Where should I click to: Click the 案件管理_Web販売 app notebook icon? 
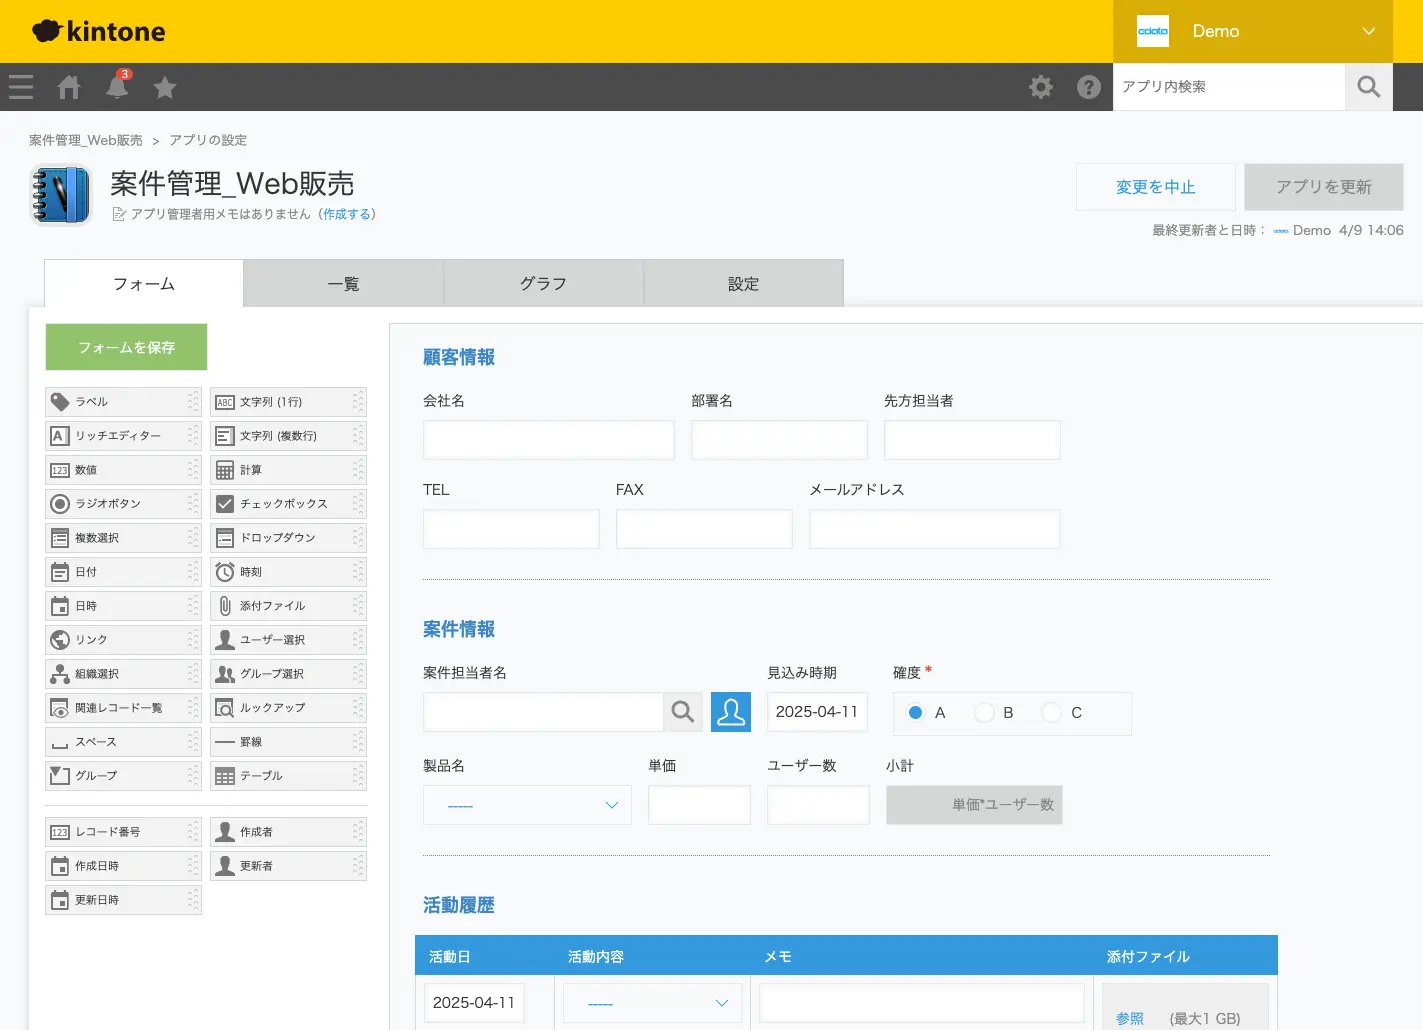62,195
